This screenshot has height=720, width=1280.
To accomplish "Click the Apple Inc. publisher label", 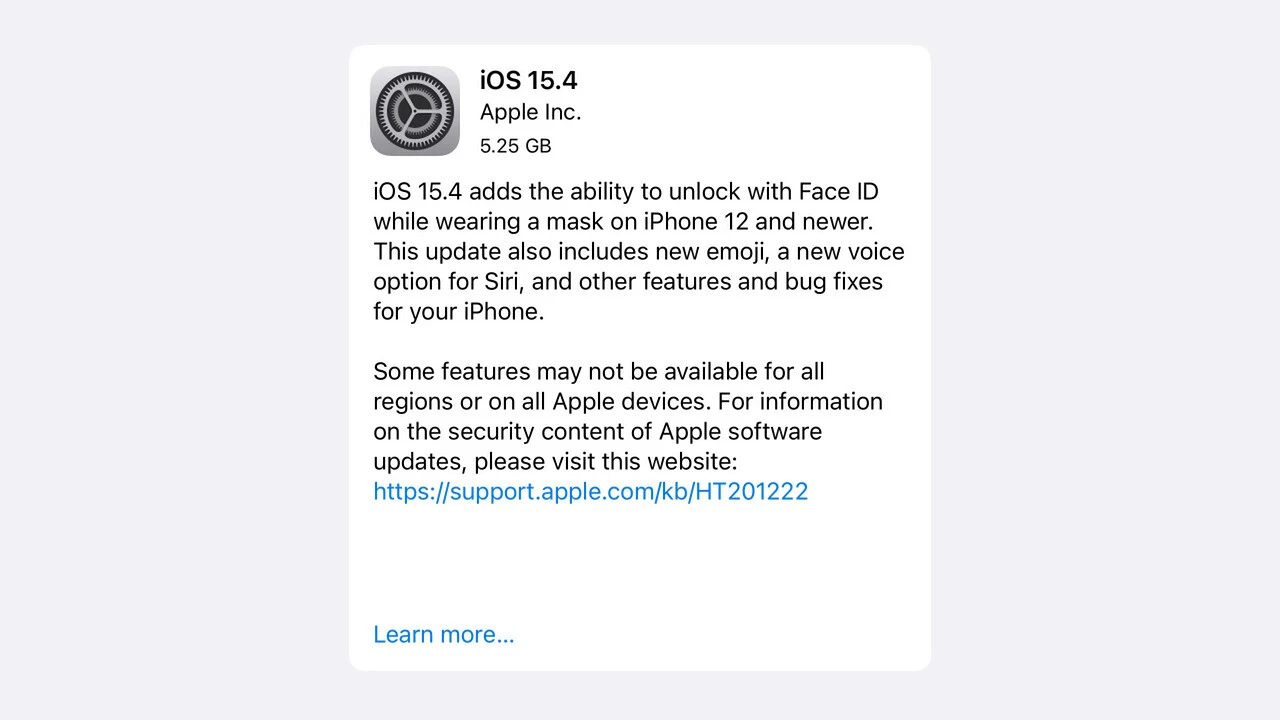I will [530, 112].
